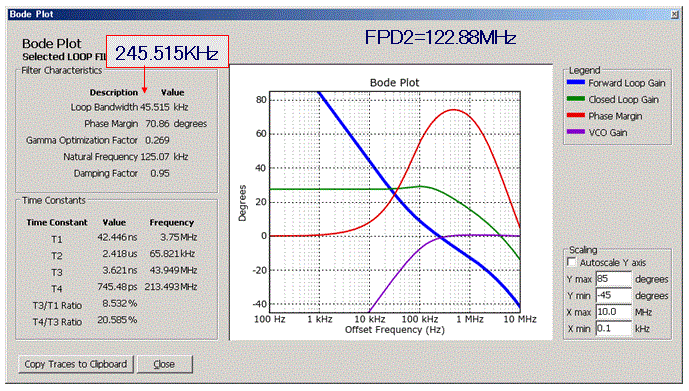
Task: Click the Bode Plot chart title
Action: (395, 83)
